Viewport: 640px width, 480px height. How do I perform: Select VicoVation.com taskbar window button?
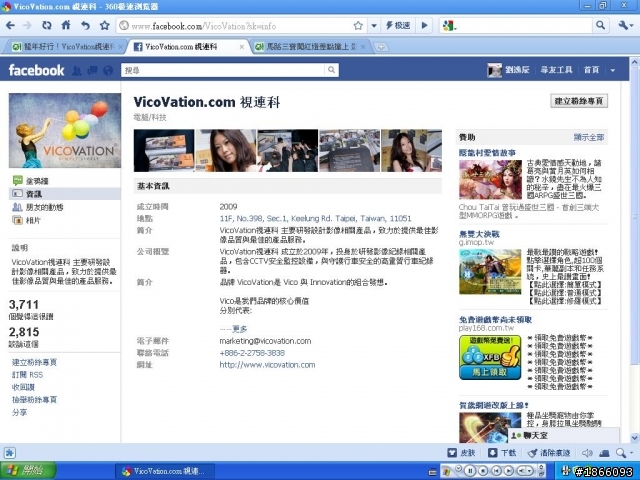164,471
